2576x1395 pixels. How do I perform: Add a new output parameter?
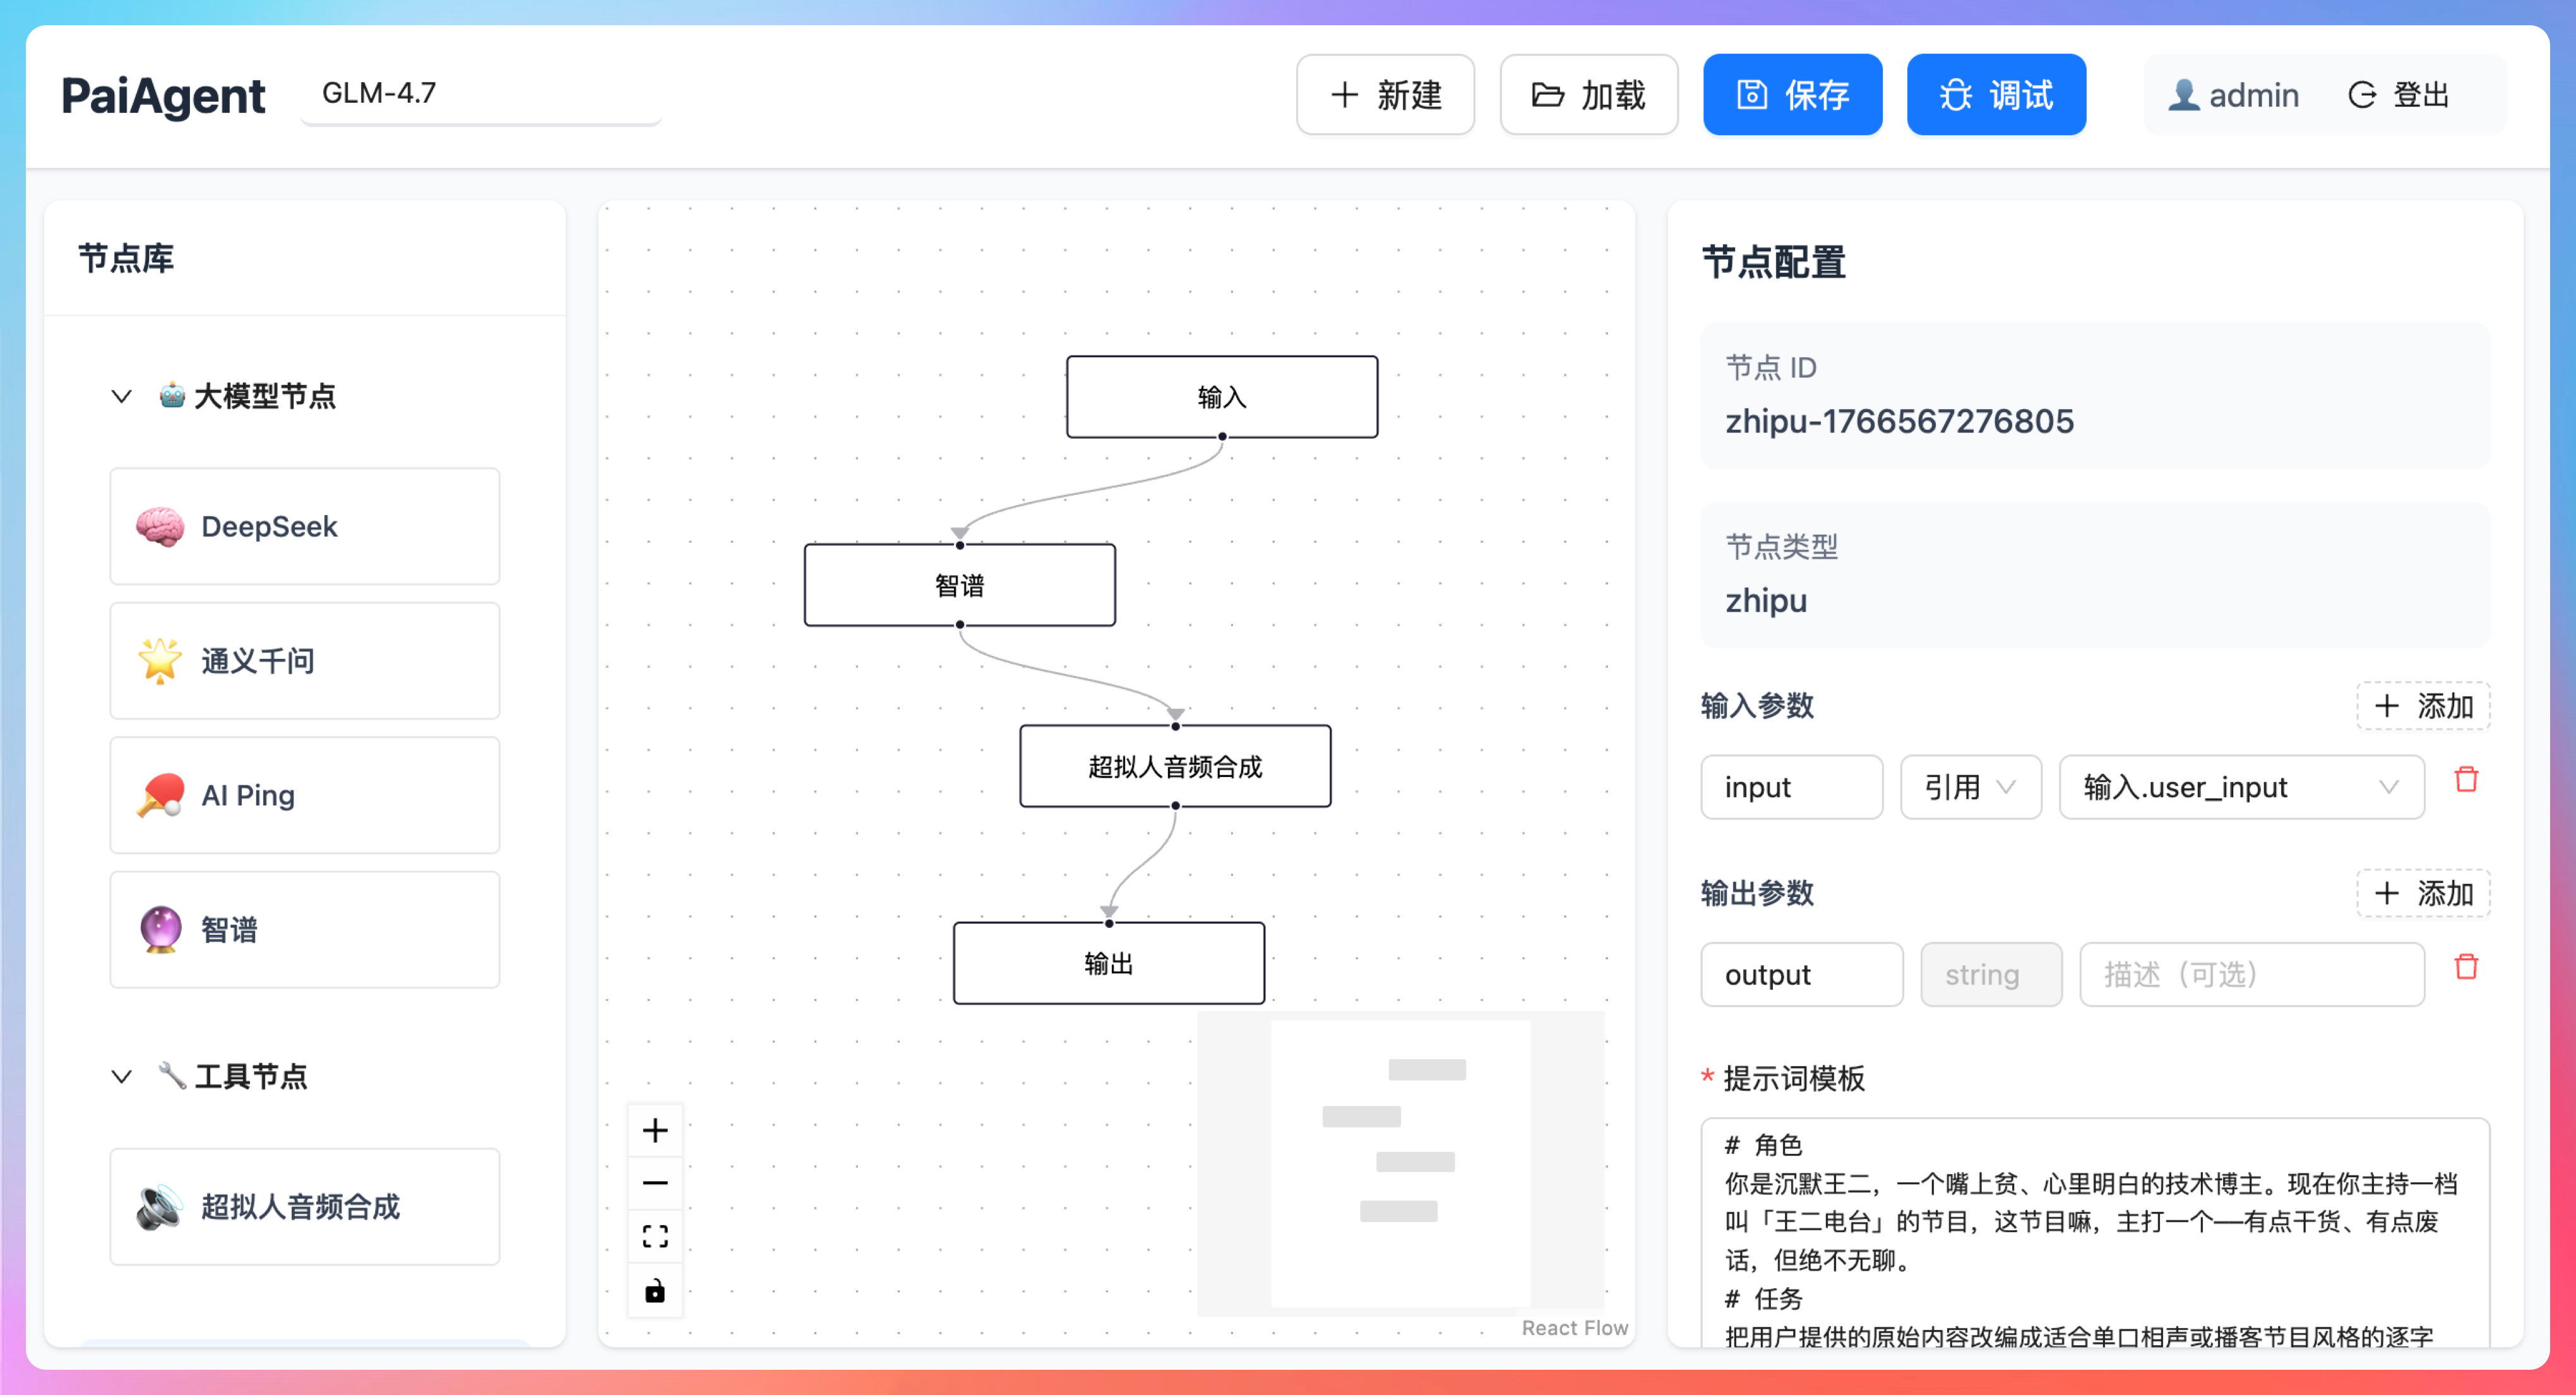point(2422,894)
